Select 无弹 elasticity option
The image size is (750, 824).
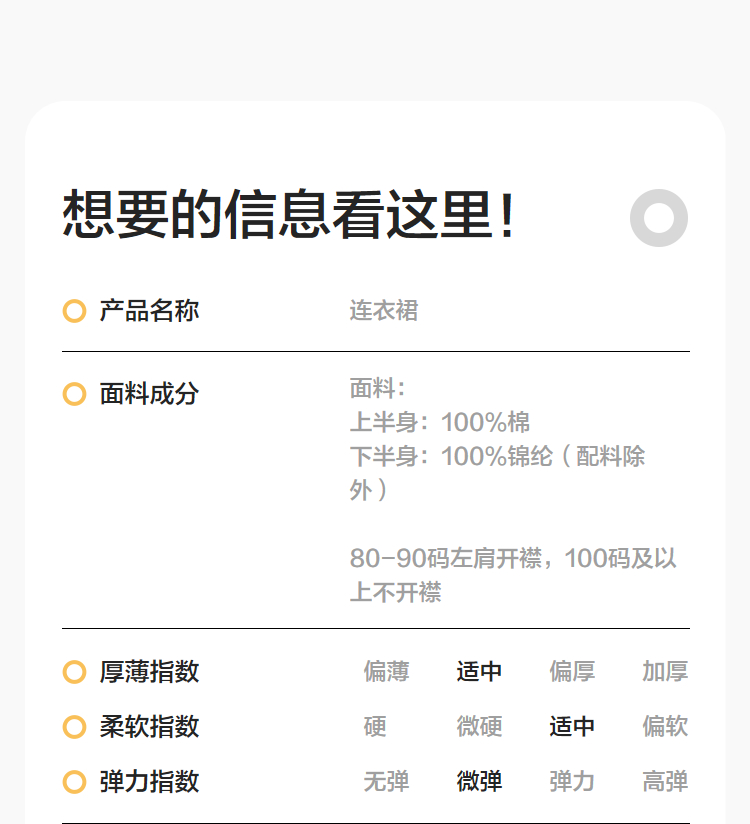(386, 782)
